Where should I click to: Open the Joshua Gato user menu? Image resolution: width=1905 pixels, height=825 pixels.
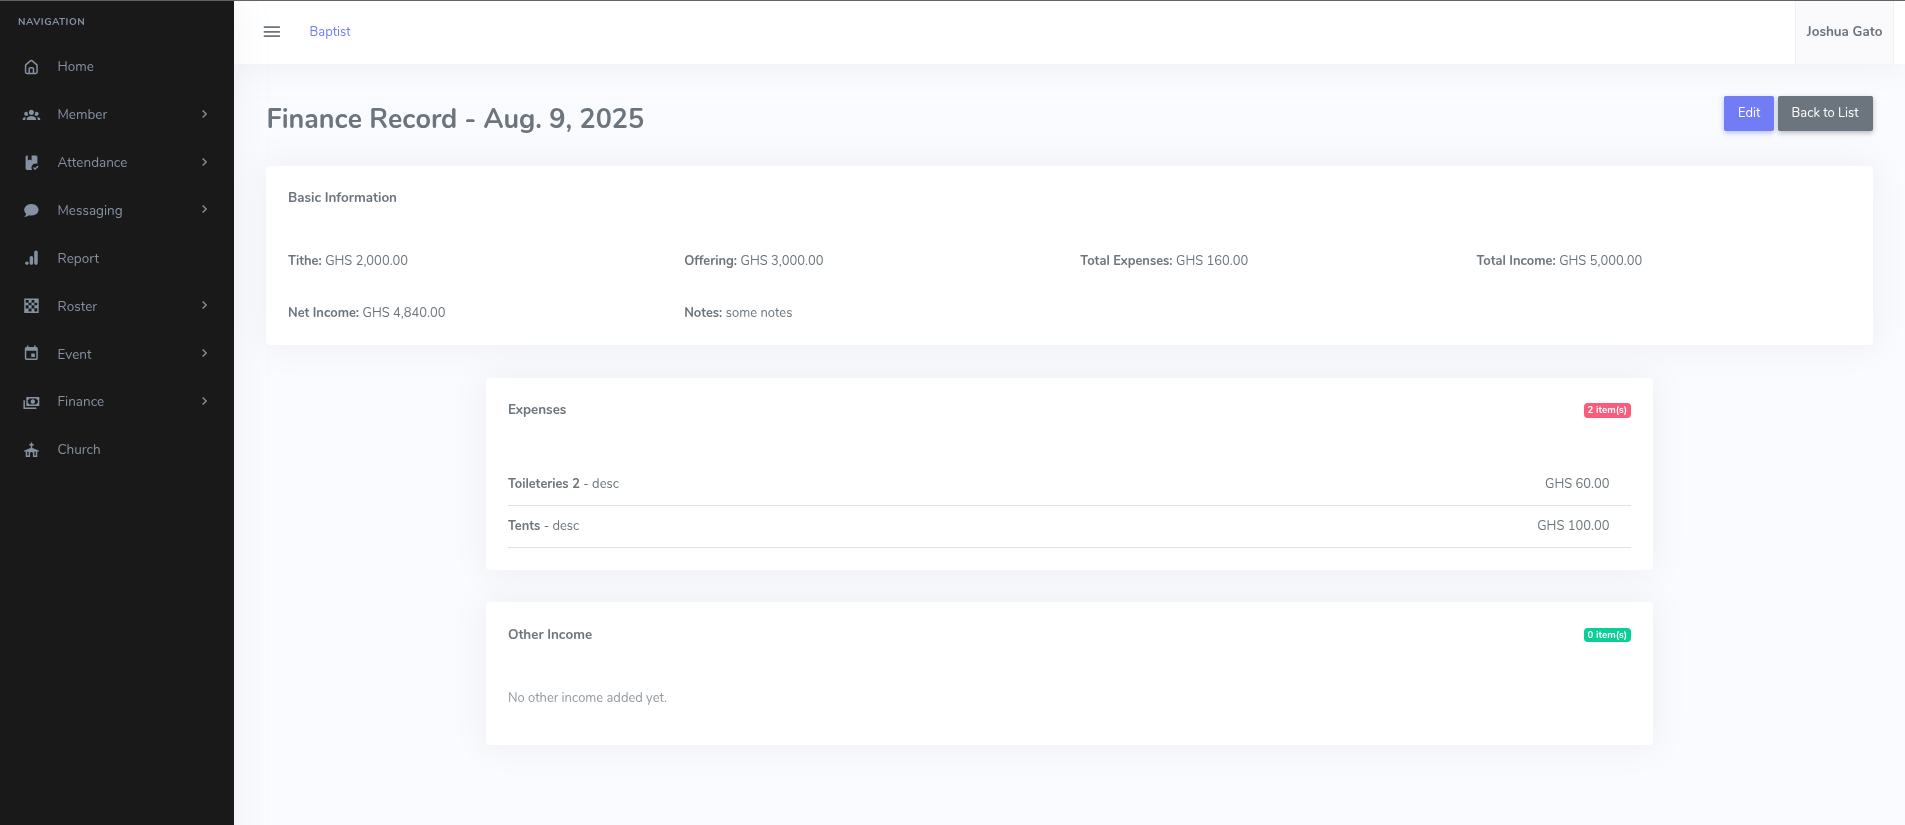[1843, 32]
